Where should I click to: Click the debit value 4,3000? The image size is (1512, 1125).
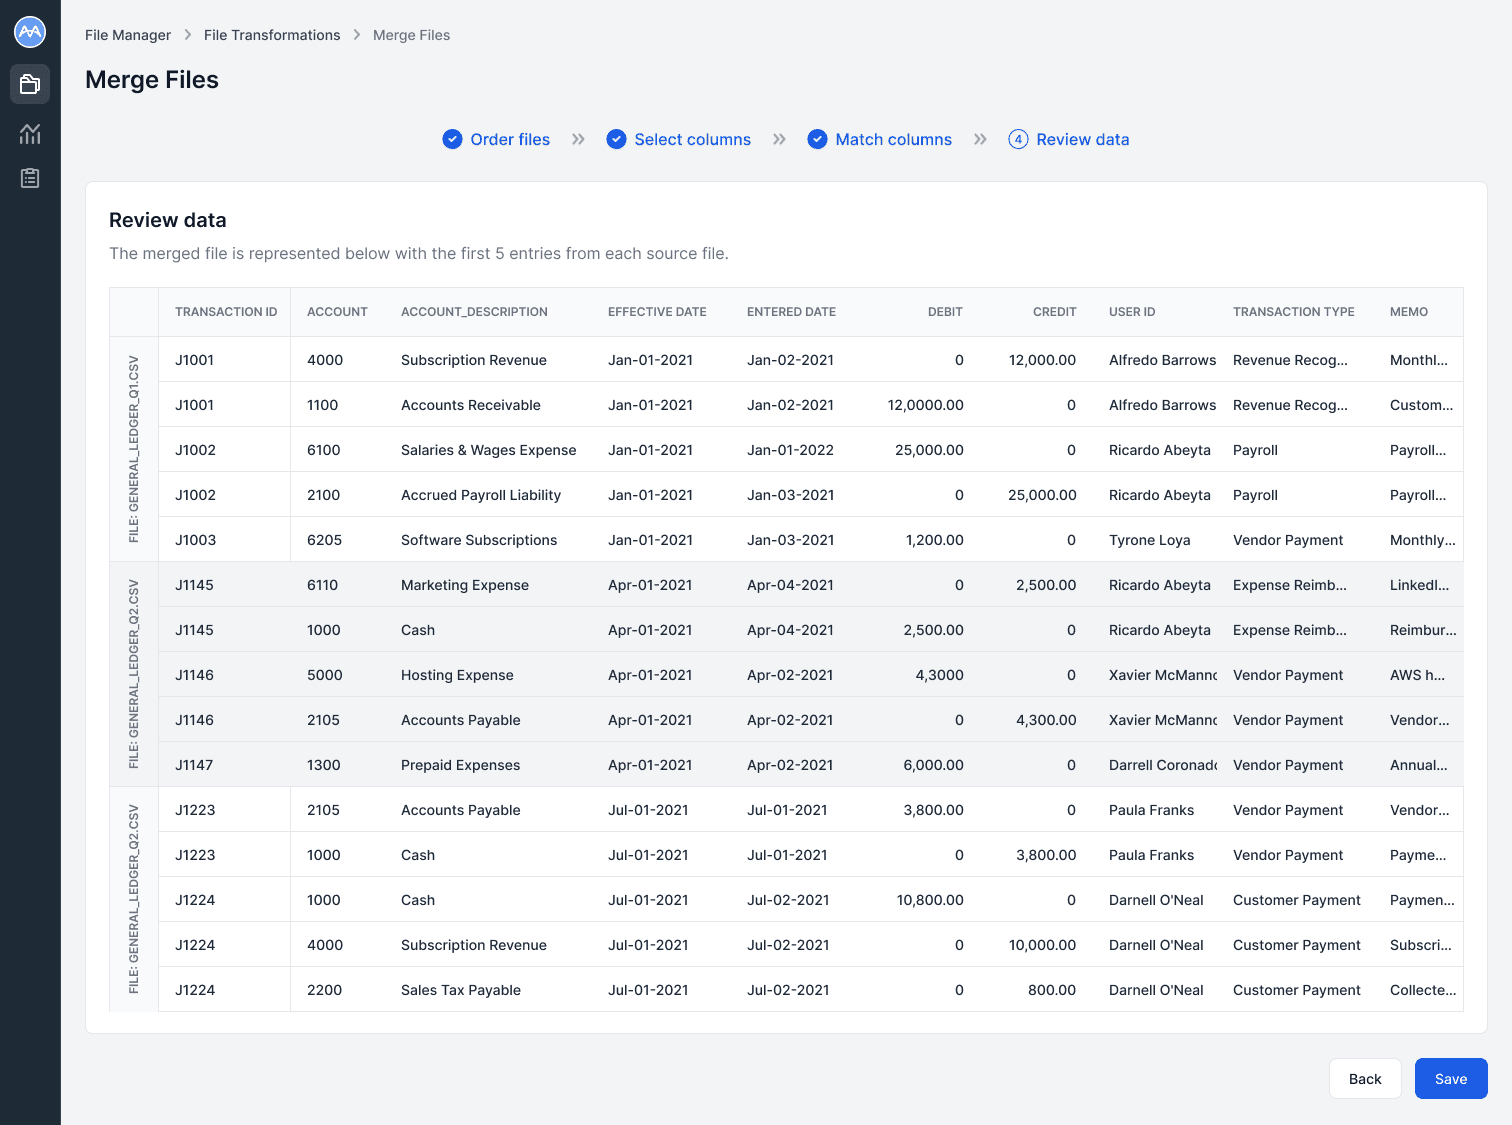click(x=939, y=675)
